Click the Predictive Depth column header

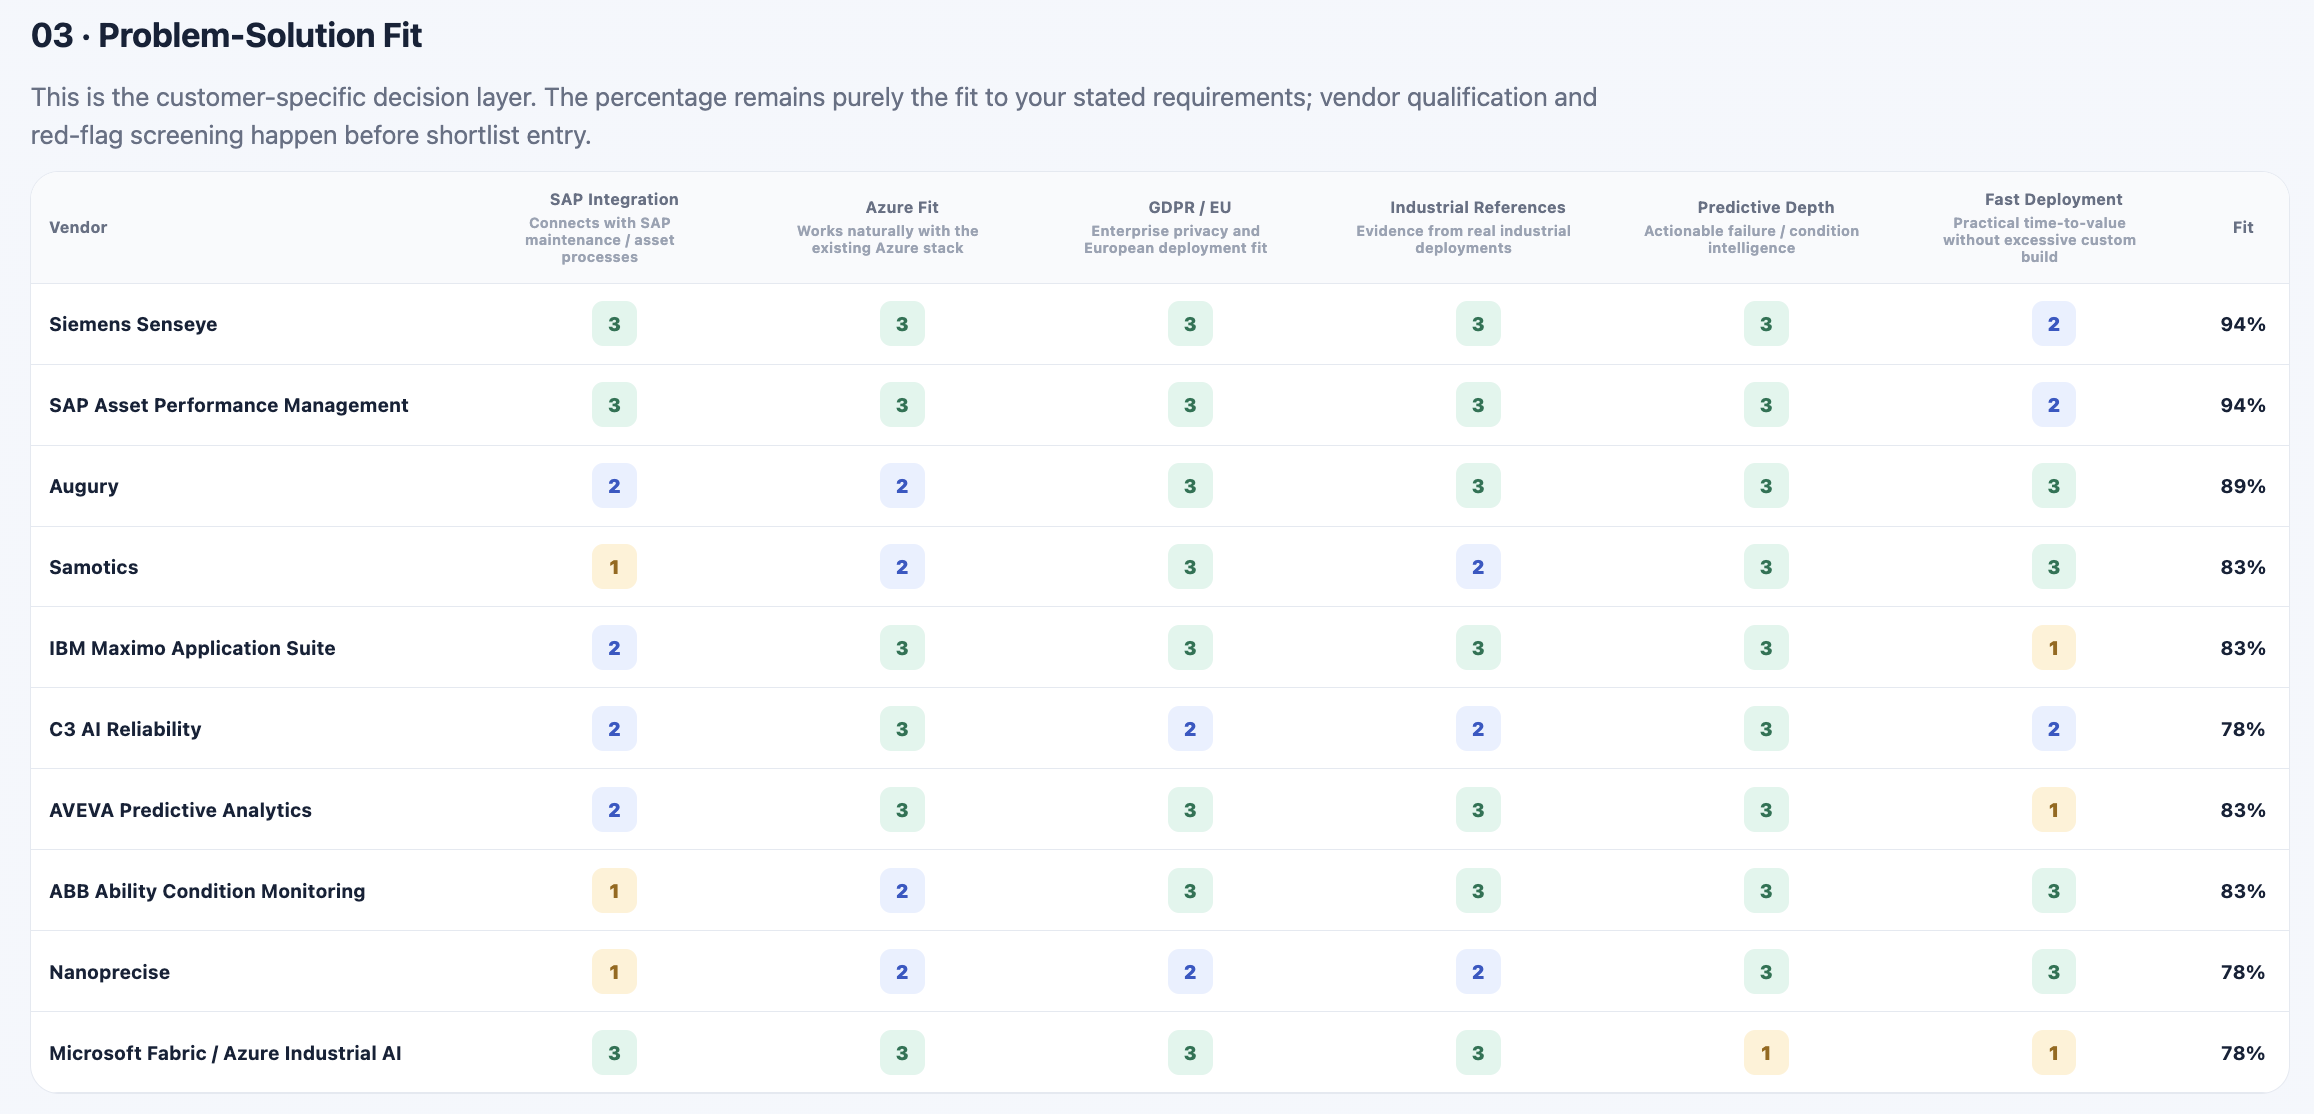click(1766, 207)
